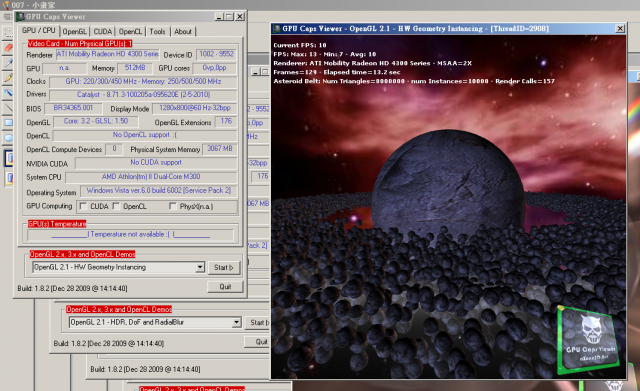Screen dimensions: 640x391
Task: Open the CUDA tab
Action: (103, 31)
